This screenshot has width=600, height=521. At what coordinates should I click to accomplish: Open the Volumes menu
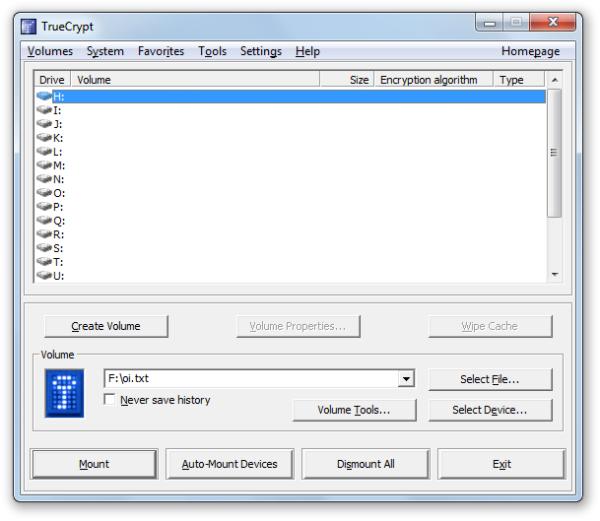click(50, 51)
